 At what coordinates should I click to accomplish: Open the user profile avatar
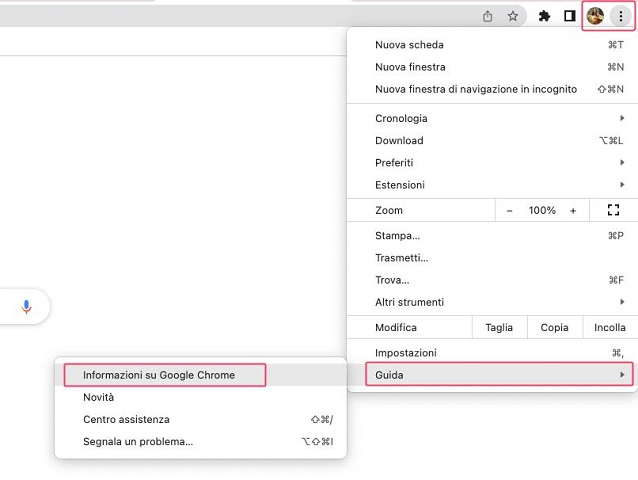pos(595,16)
